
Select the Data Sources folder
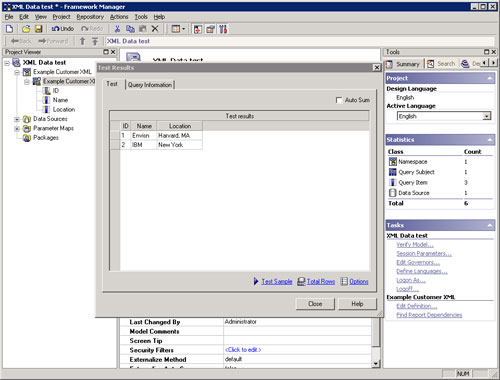click(x=50, y=119)
